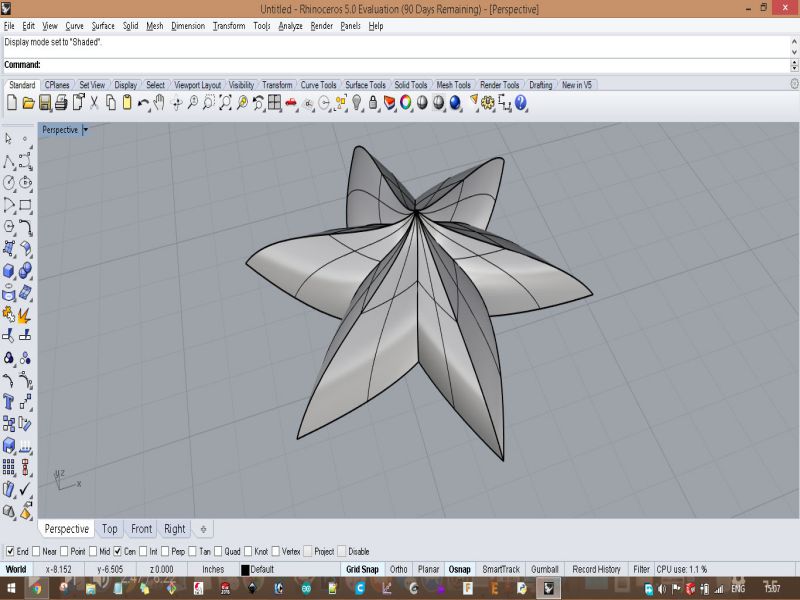Click the black Default layer color swatch
This screenshot has width=800, height=600.
click(245, 569)
